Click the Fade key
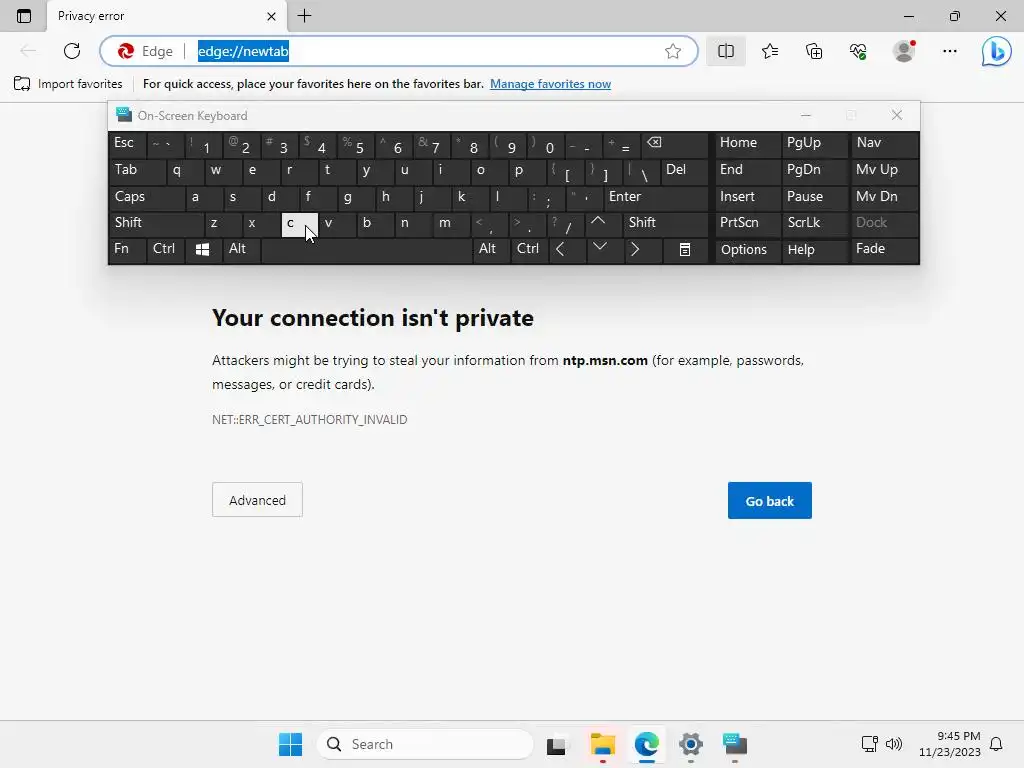Image resolution: width=1024 pixels, height=768 pixels. pos(884,249)
